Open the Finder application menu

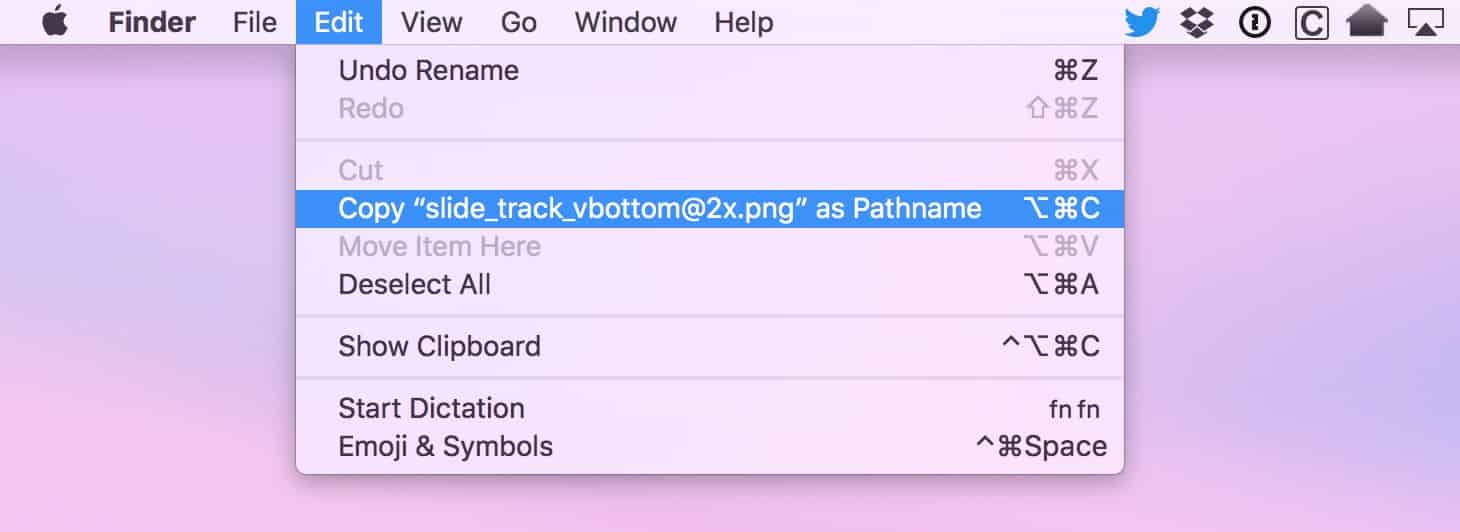[x=151, y=22]
